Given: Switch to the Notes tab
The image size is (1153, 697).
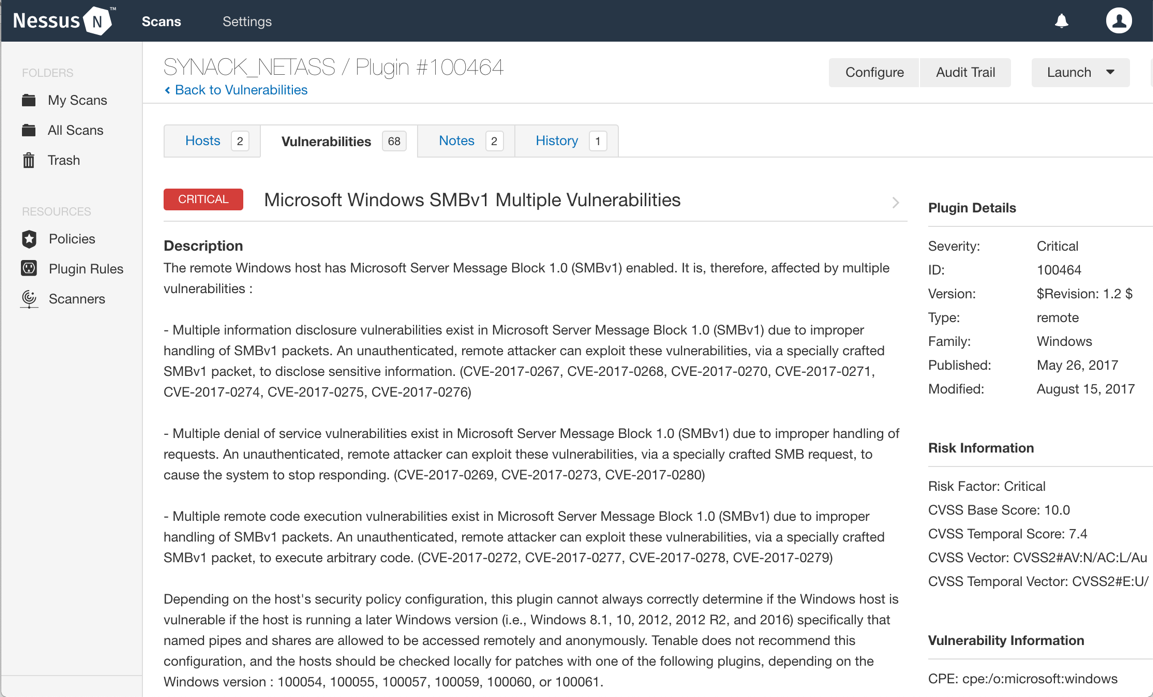Looking at the screenshot, I should [x=456, y=141].
